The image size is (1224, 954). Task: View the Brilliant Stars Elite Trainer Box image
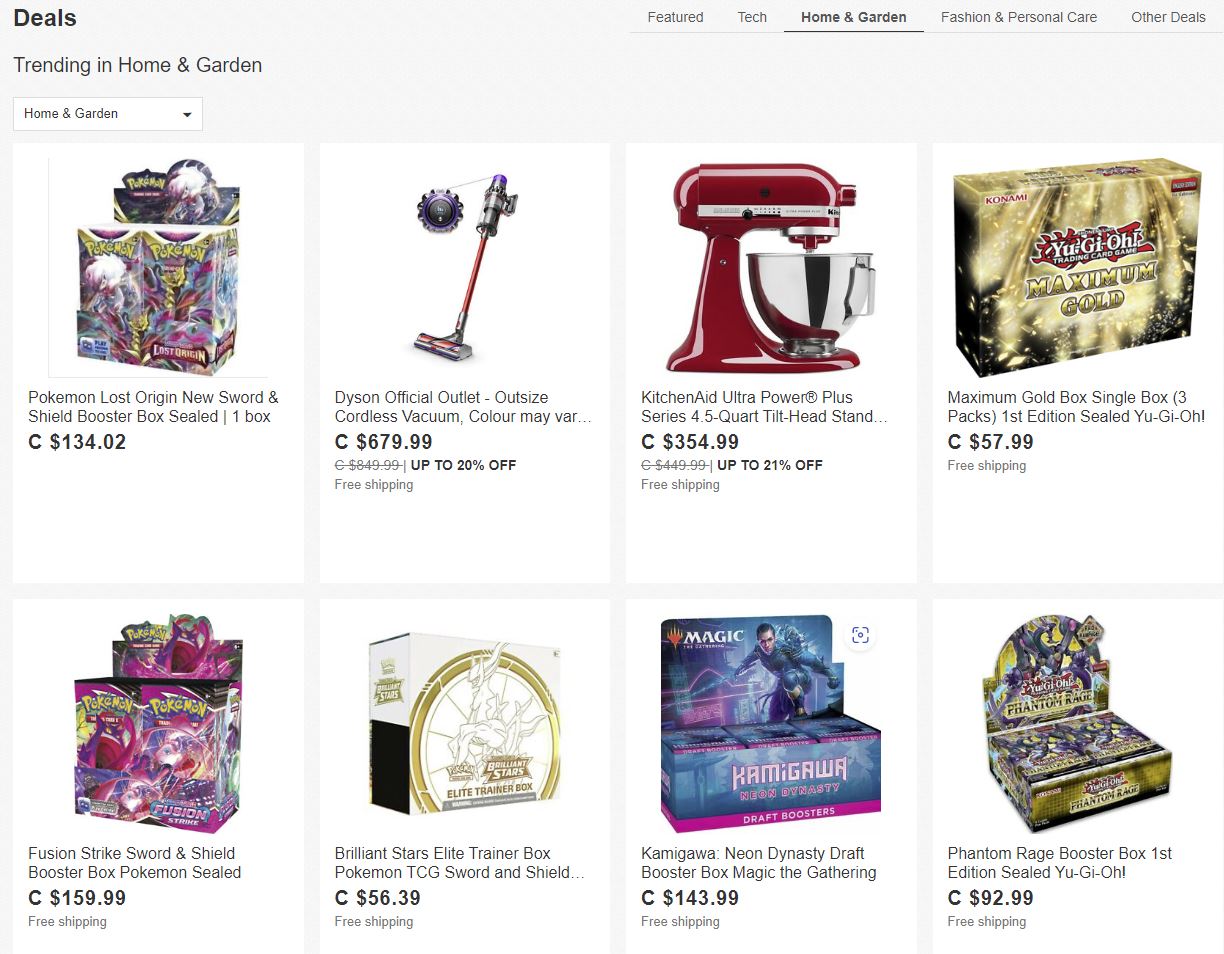coord(465,723)
